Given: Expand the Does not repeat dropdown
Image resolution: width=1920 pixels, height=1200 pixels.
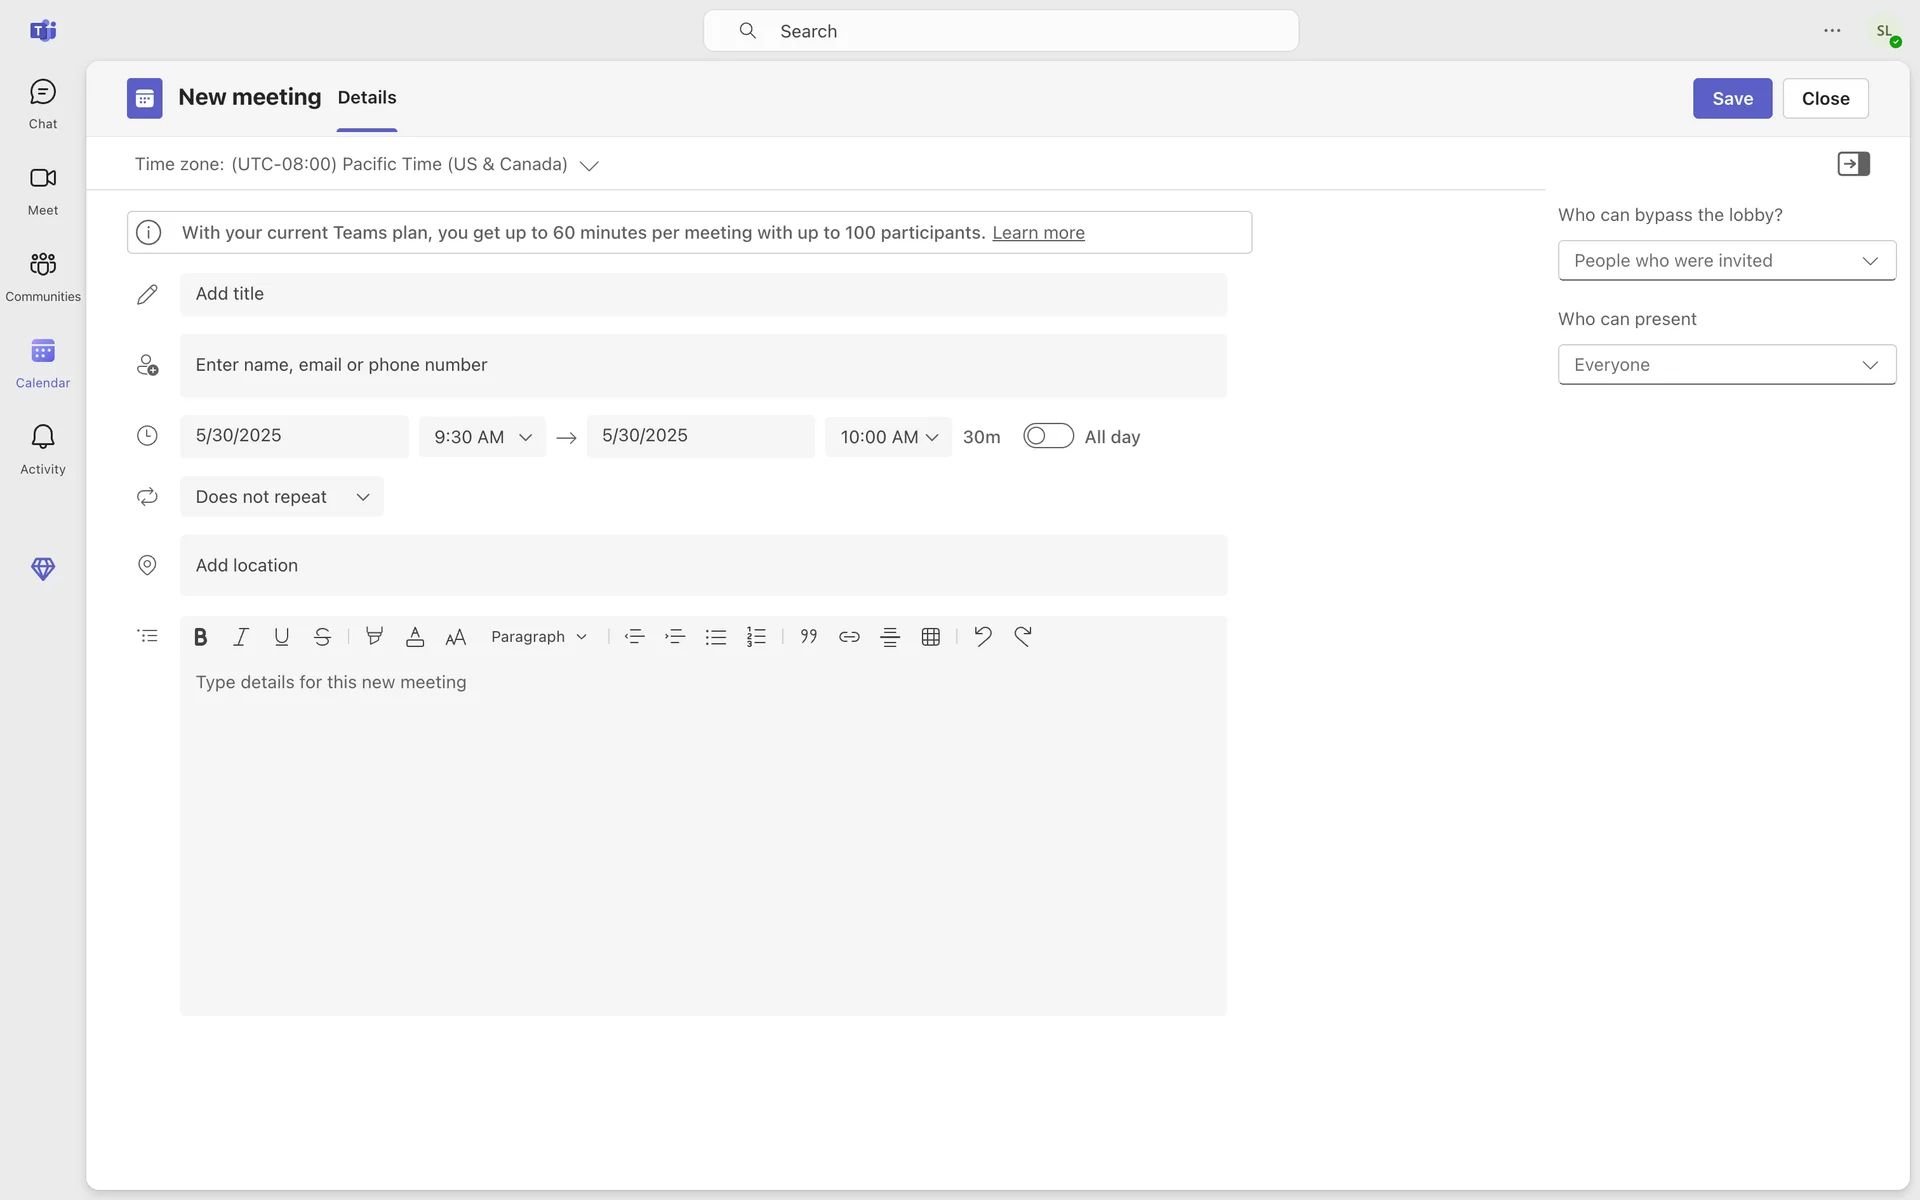Looking at the screenshot, I should click(x=282, y=497).
